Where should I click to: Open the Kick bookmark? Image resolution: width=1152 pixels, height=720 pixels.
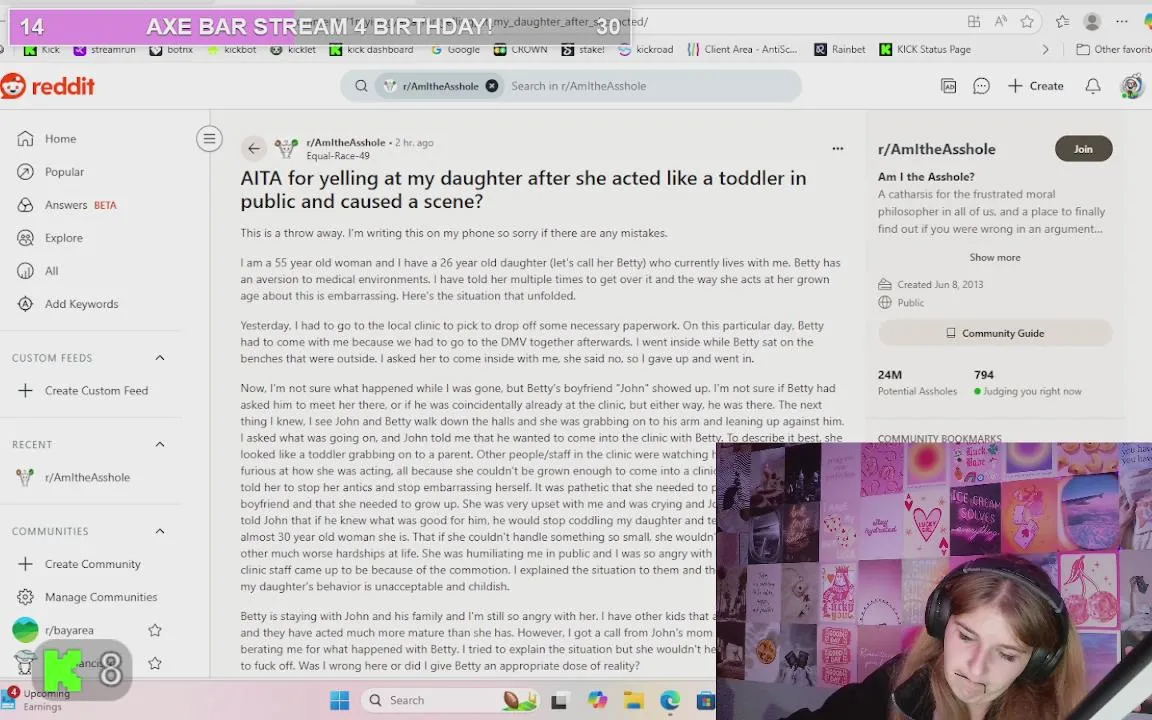coord(42,49)
